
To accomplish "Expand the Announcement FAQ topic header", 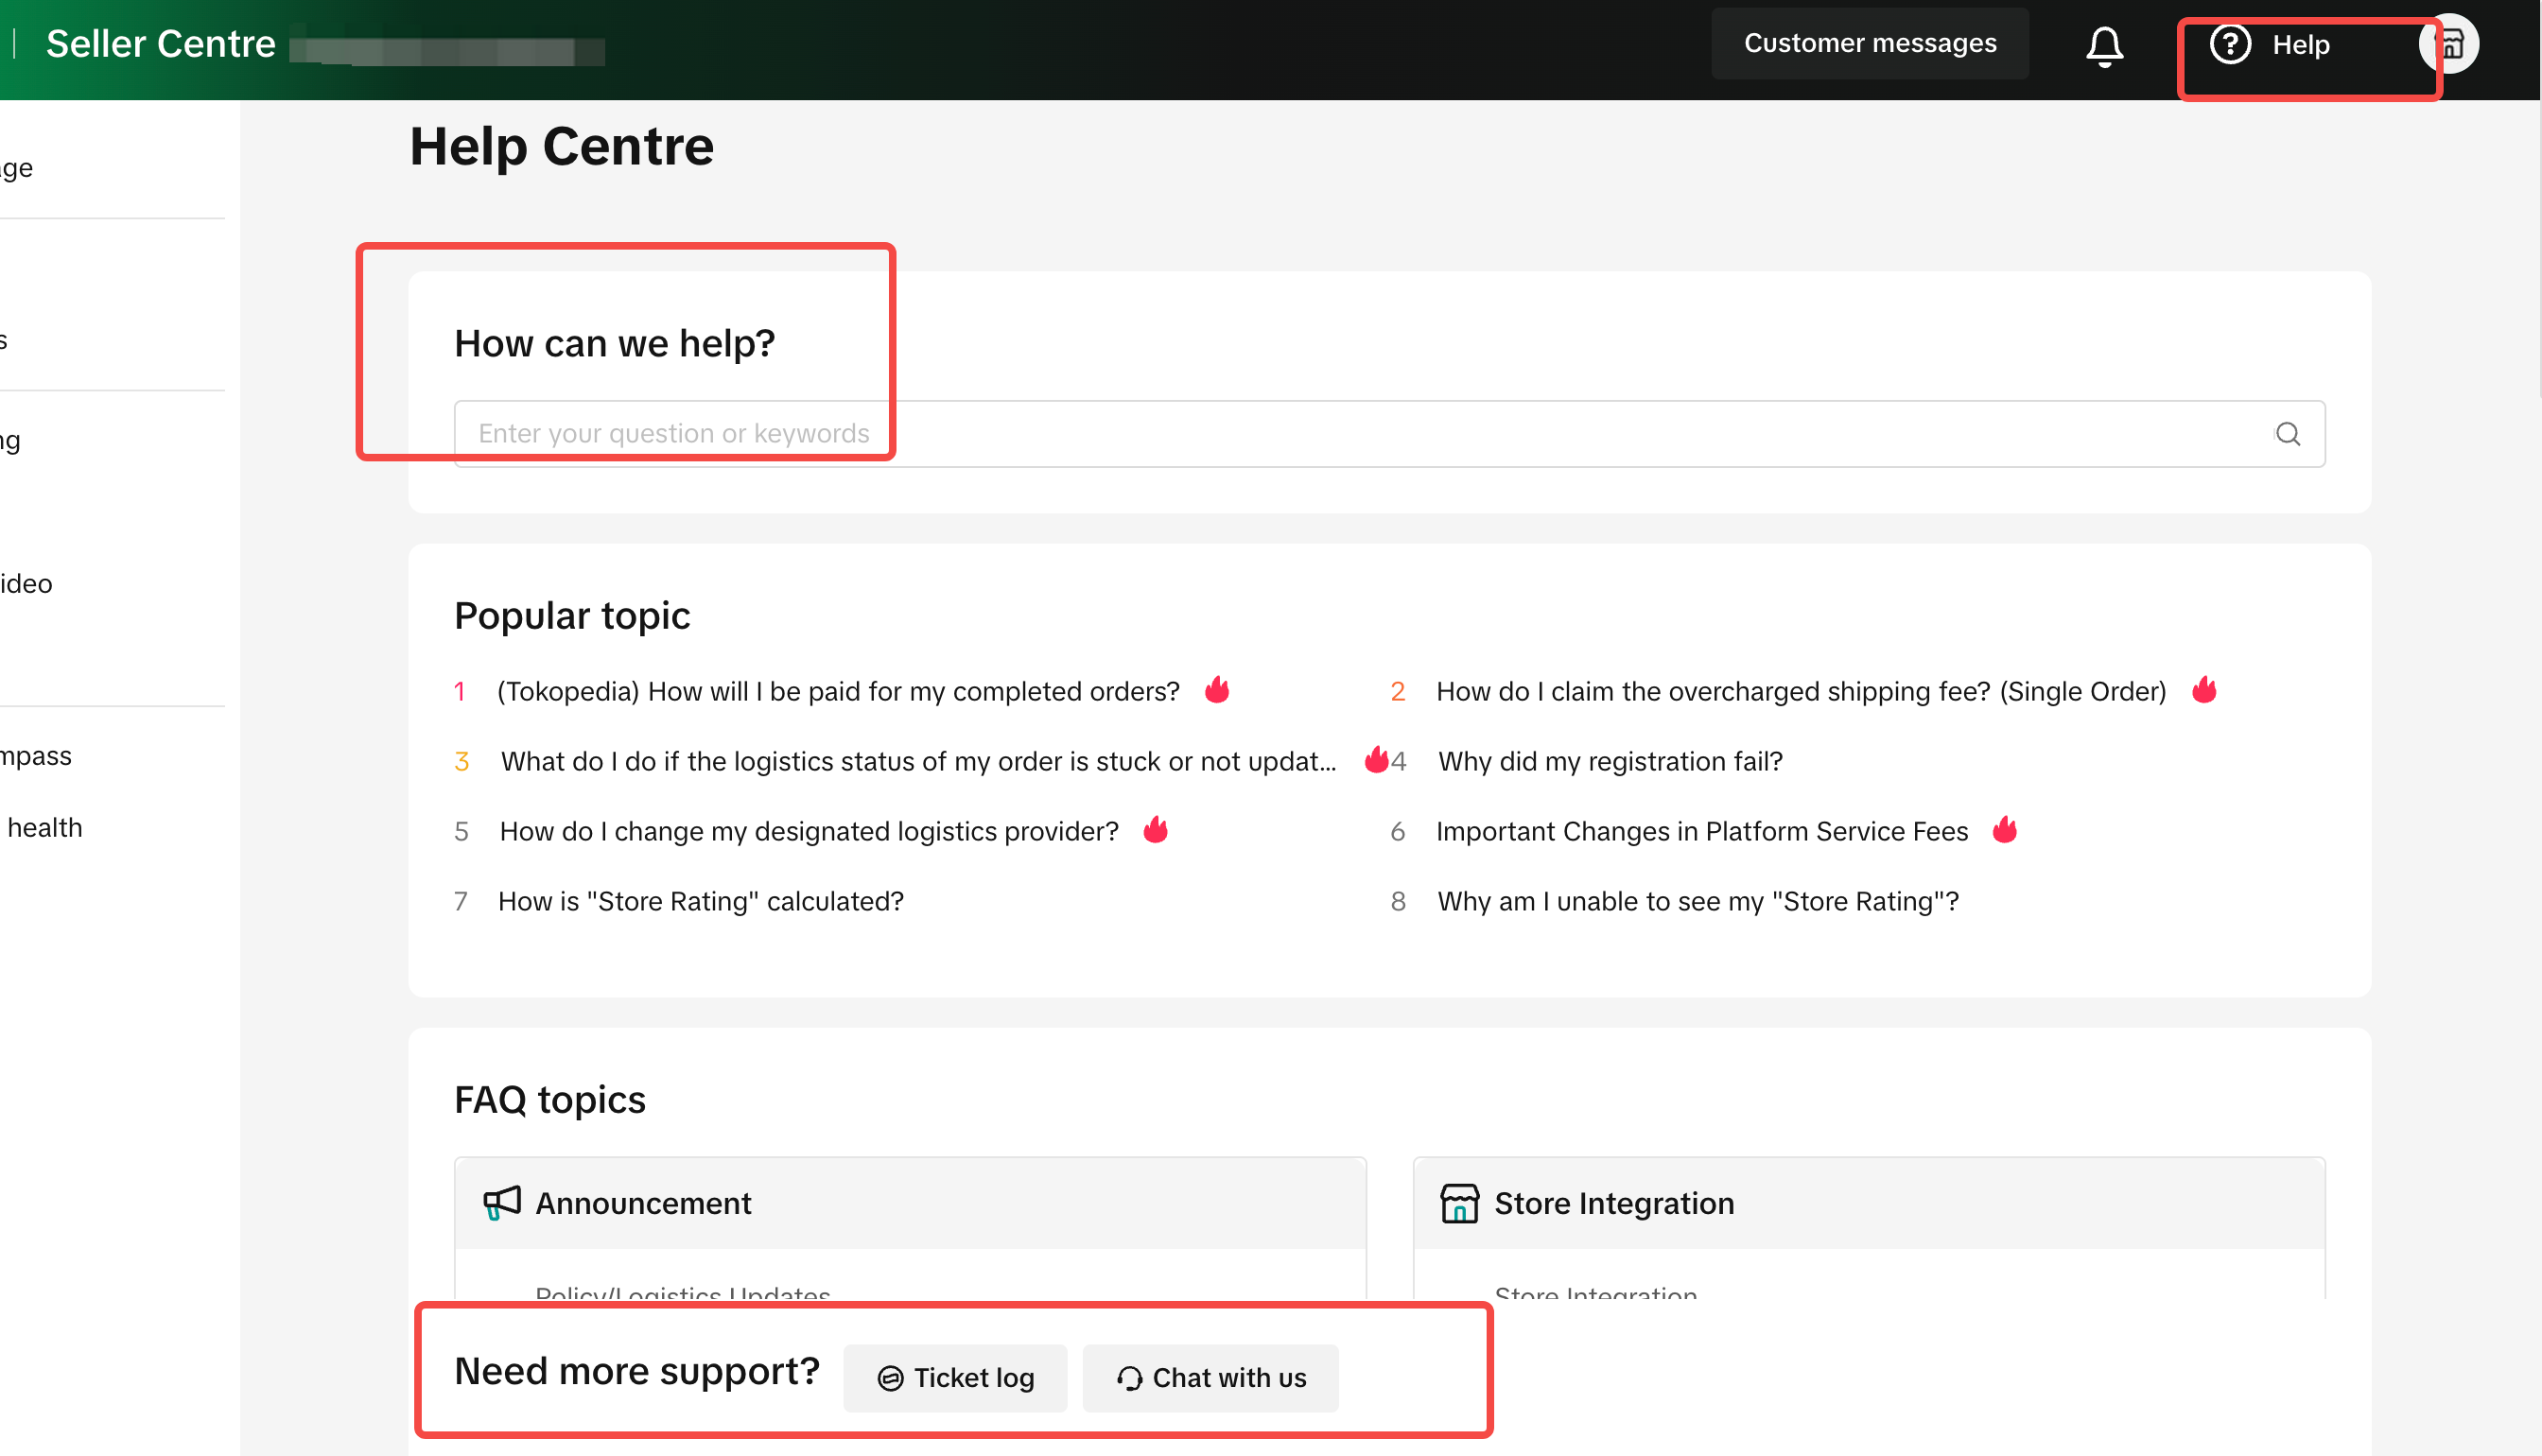I will pyautogui.click(x=909, y=1203).
